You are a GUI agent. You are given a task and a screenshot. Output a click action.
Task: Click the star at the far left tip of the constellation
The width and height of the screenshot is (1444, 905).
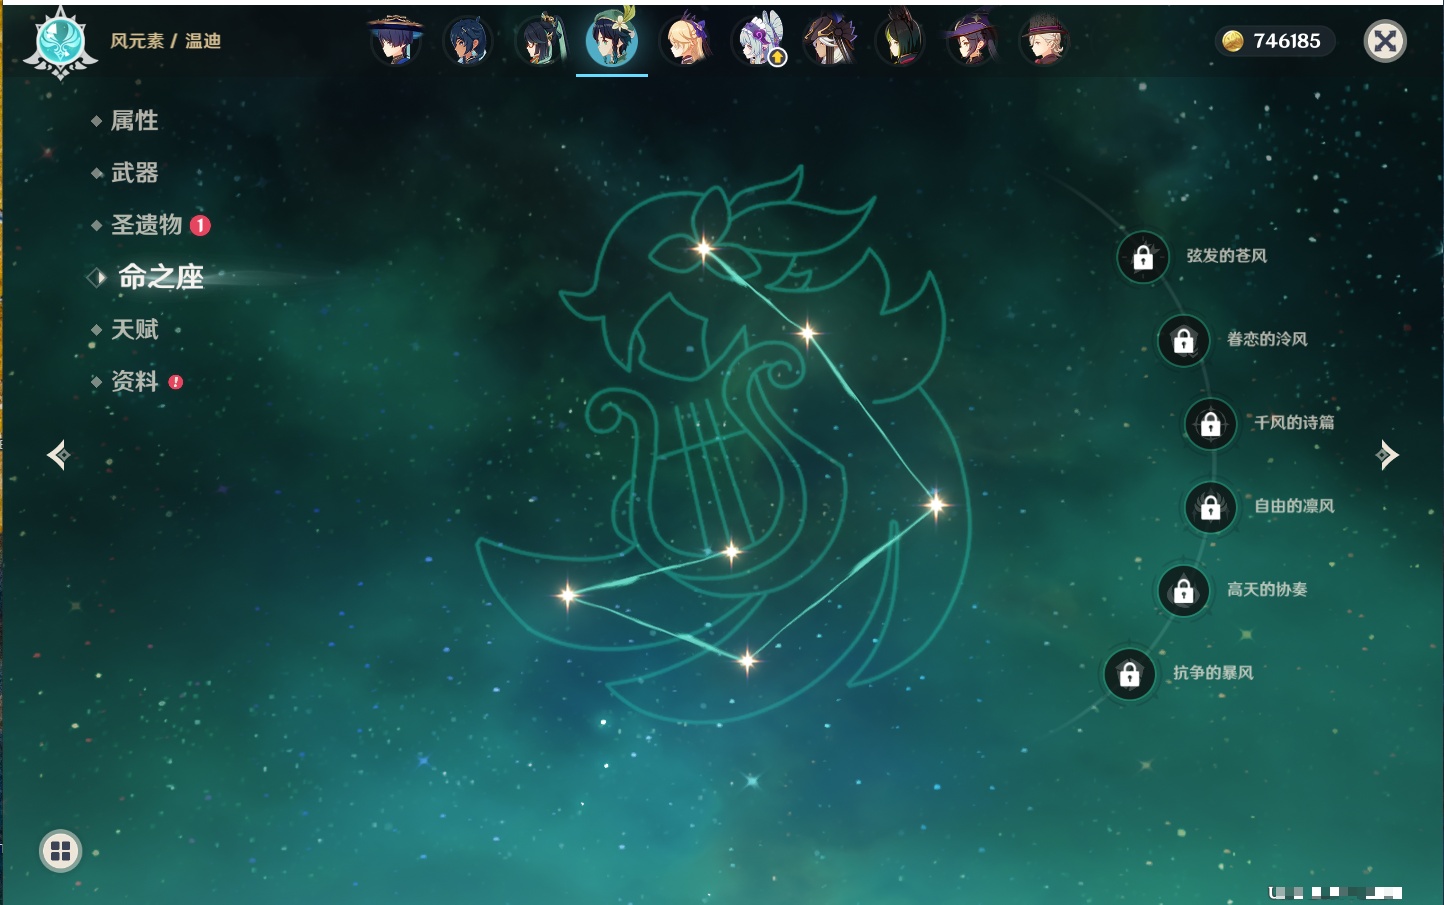click(567, 595)
